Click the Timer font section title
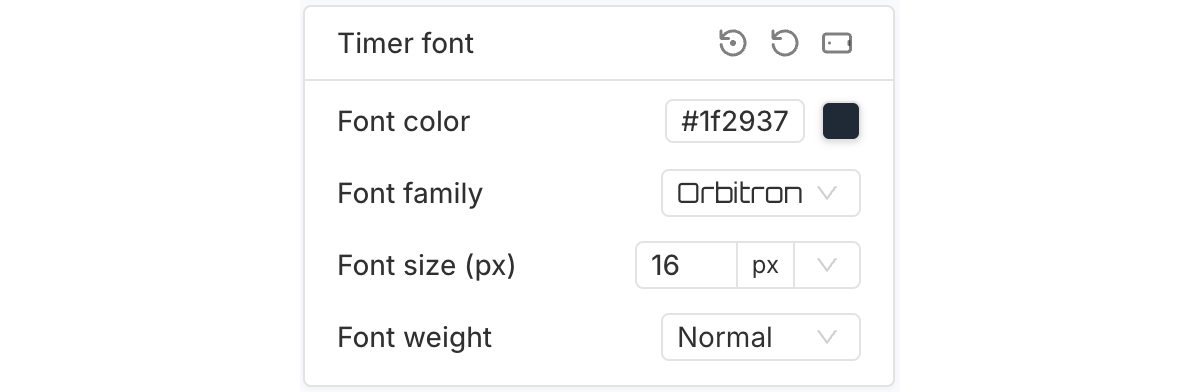Image resolution: width=1200 pixels, height=392 pixels. 406,43
